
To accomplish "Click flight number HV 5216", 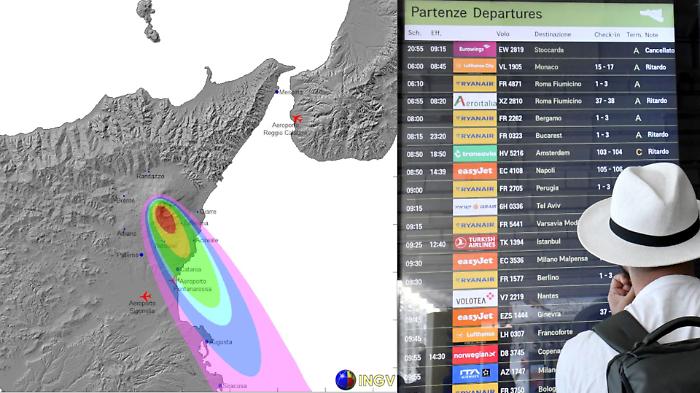I will point(512,153).
